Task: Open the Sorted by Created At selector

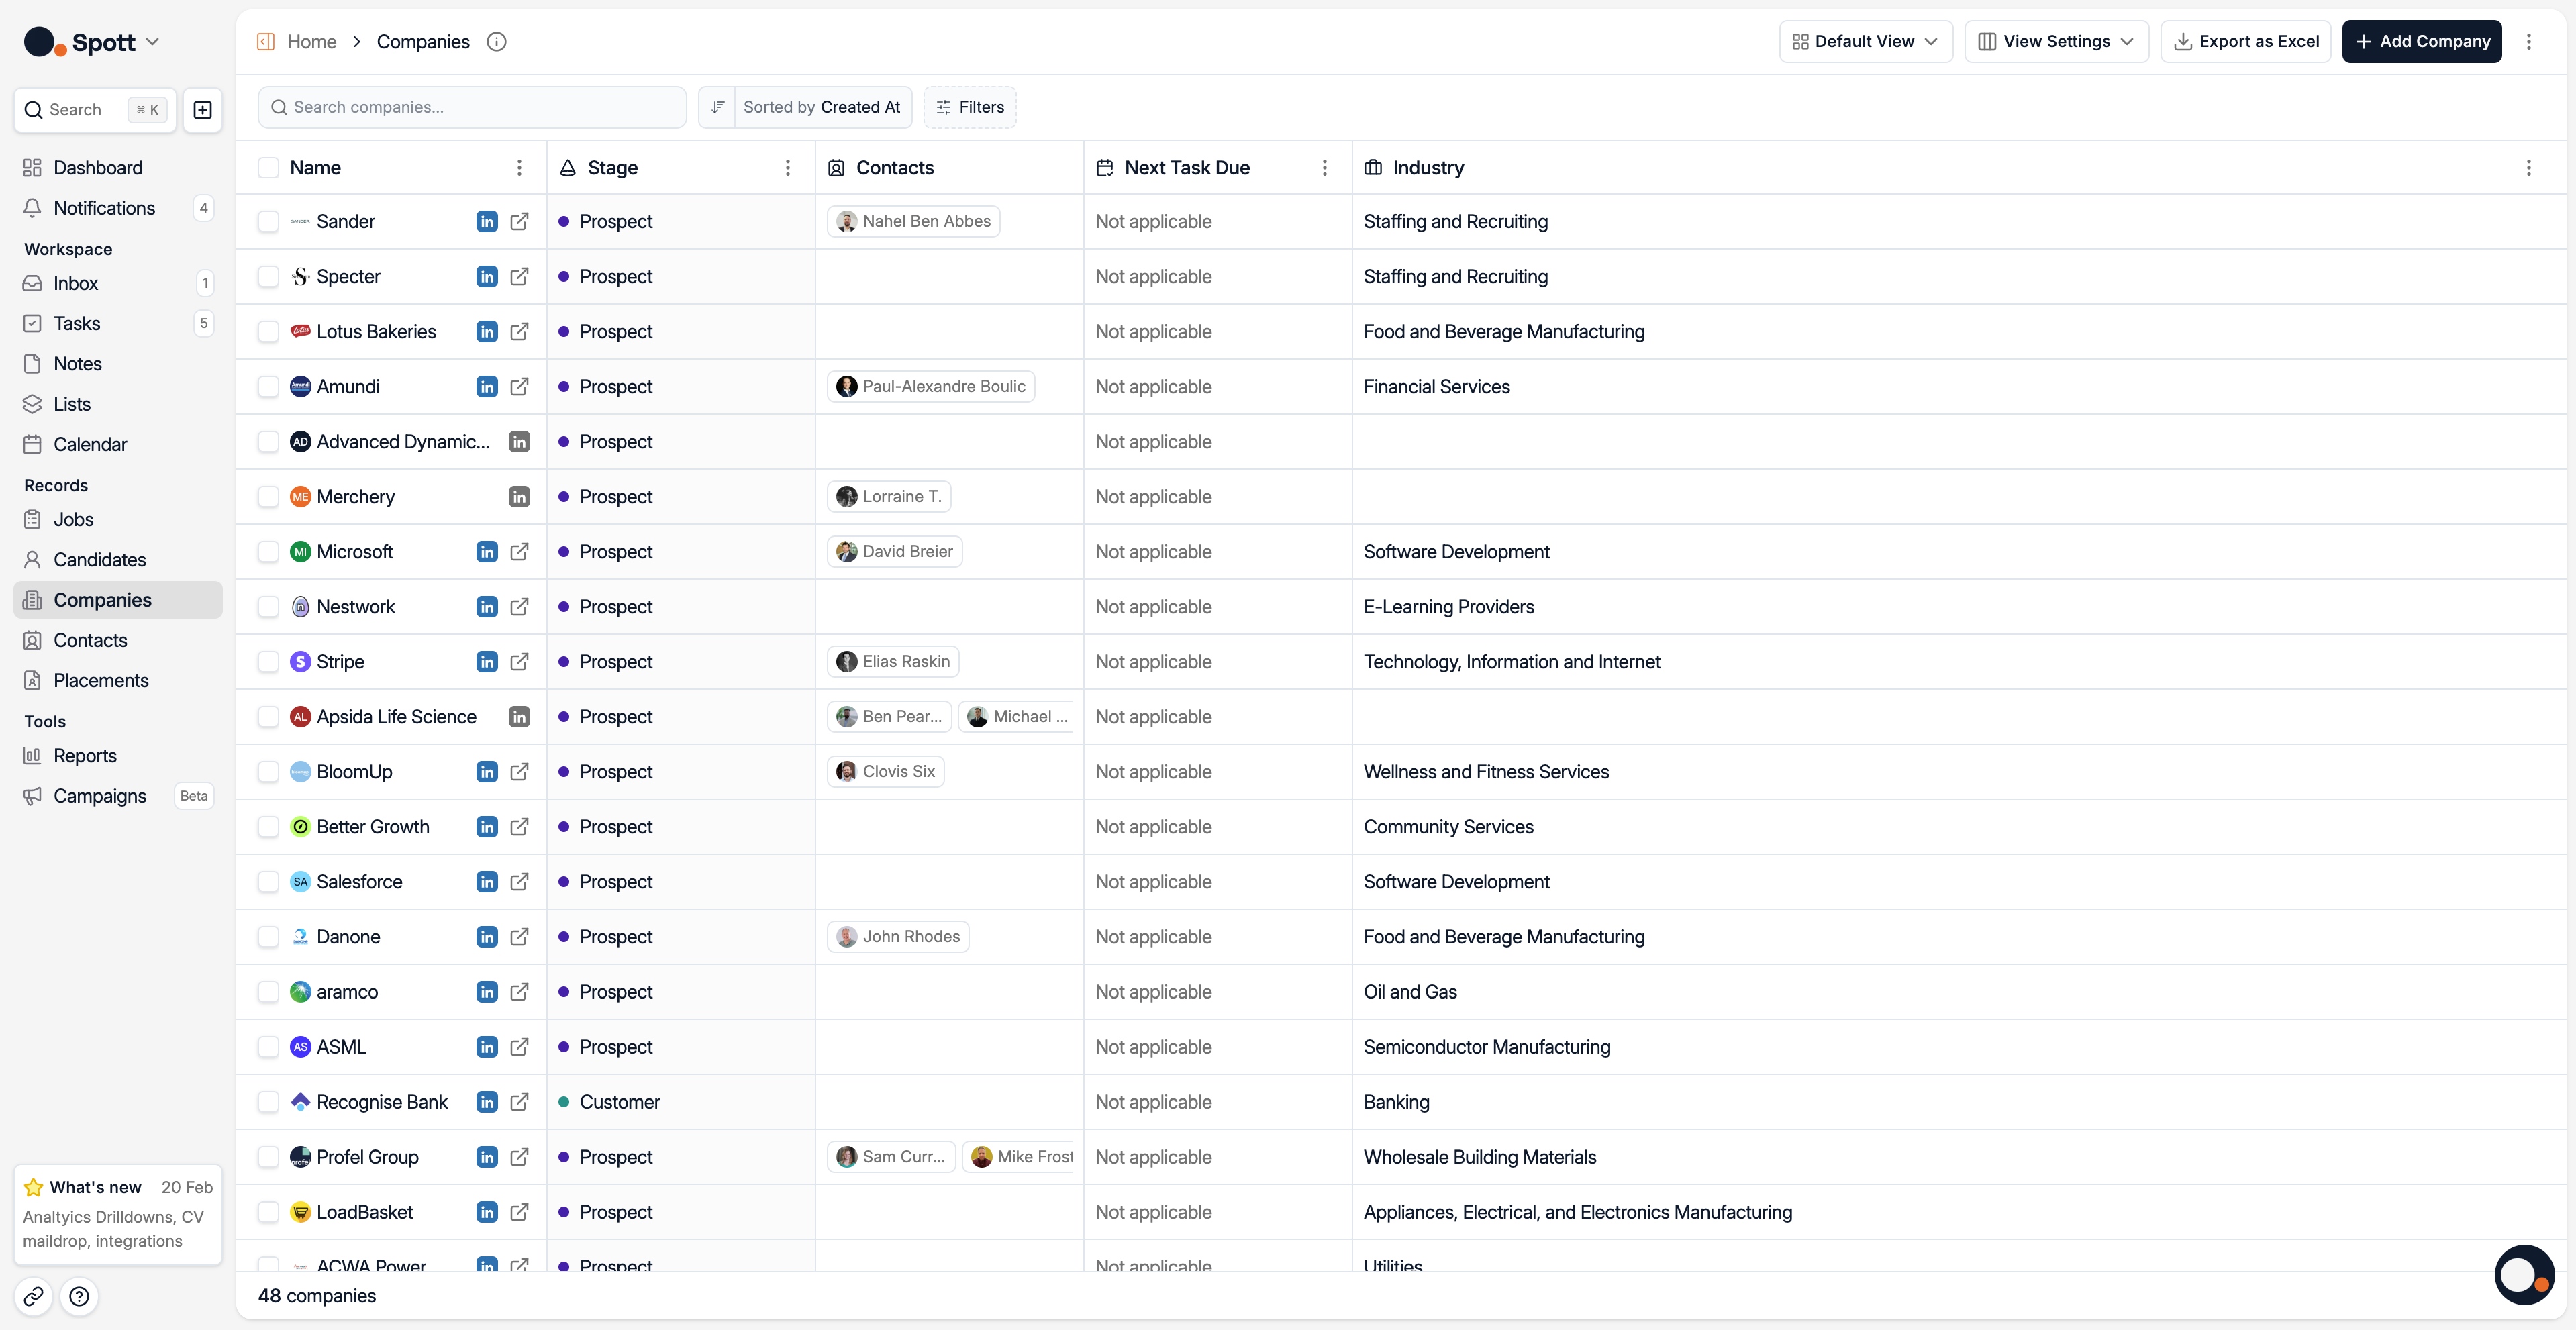Action: [822, 107]
